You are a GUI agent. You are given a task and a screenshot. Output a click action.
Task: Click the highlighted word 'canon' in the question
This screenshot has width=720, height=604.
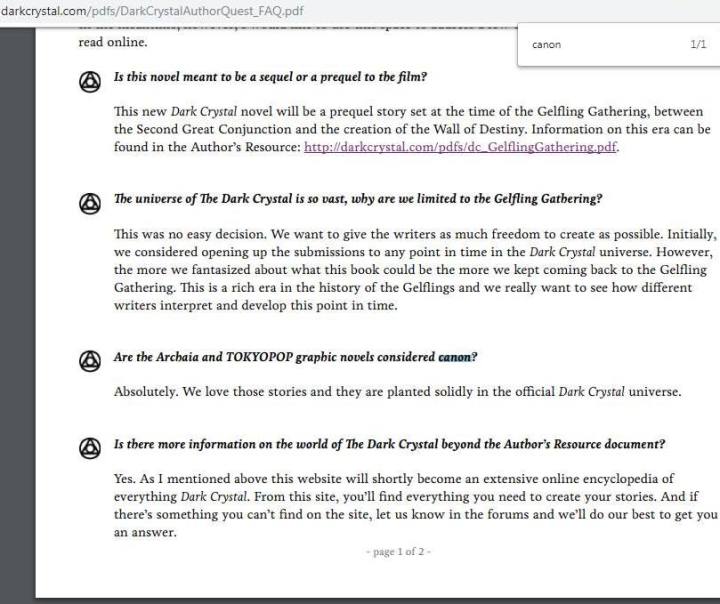point(455,357)
